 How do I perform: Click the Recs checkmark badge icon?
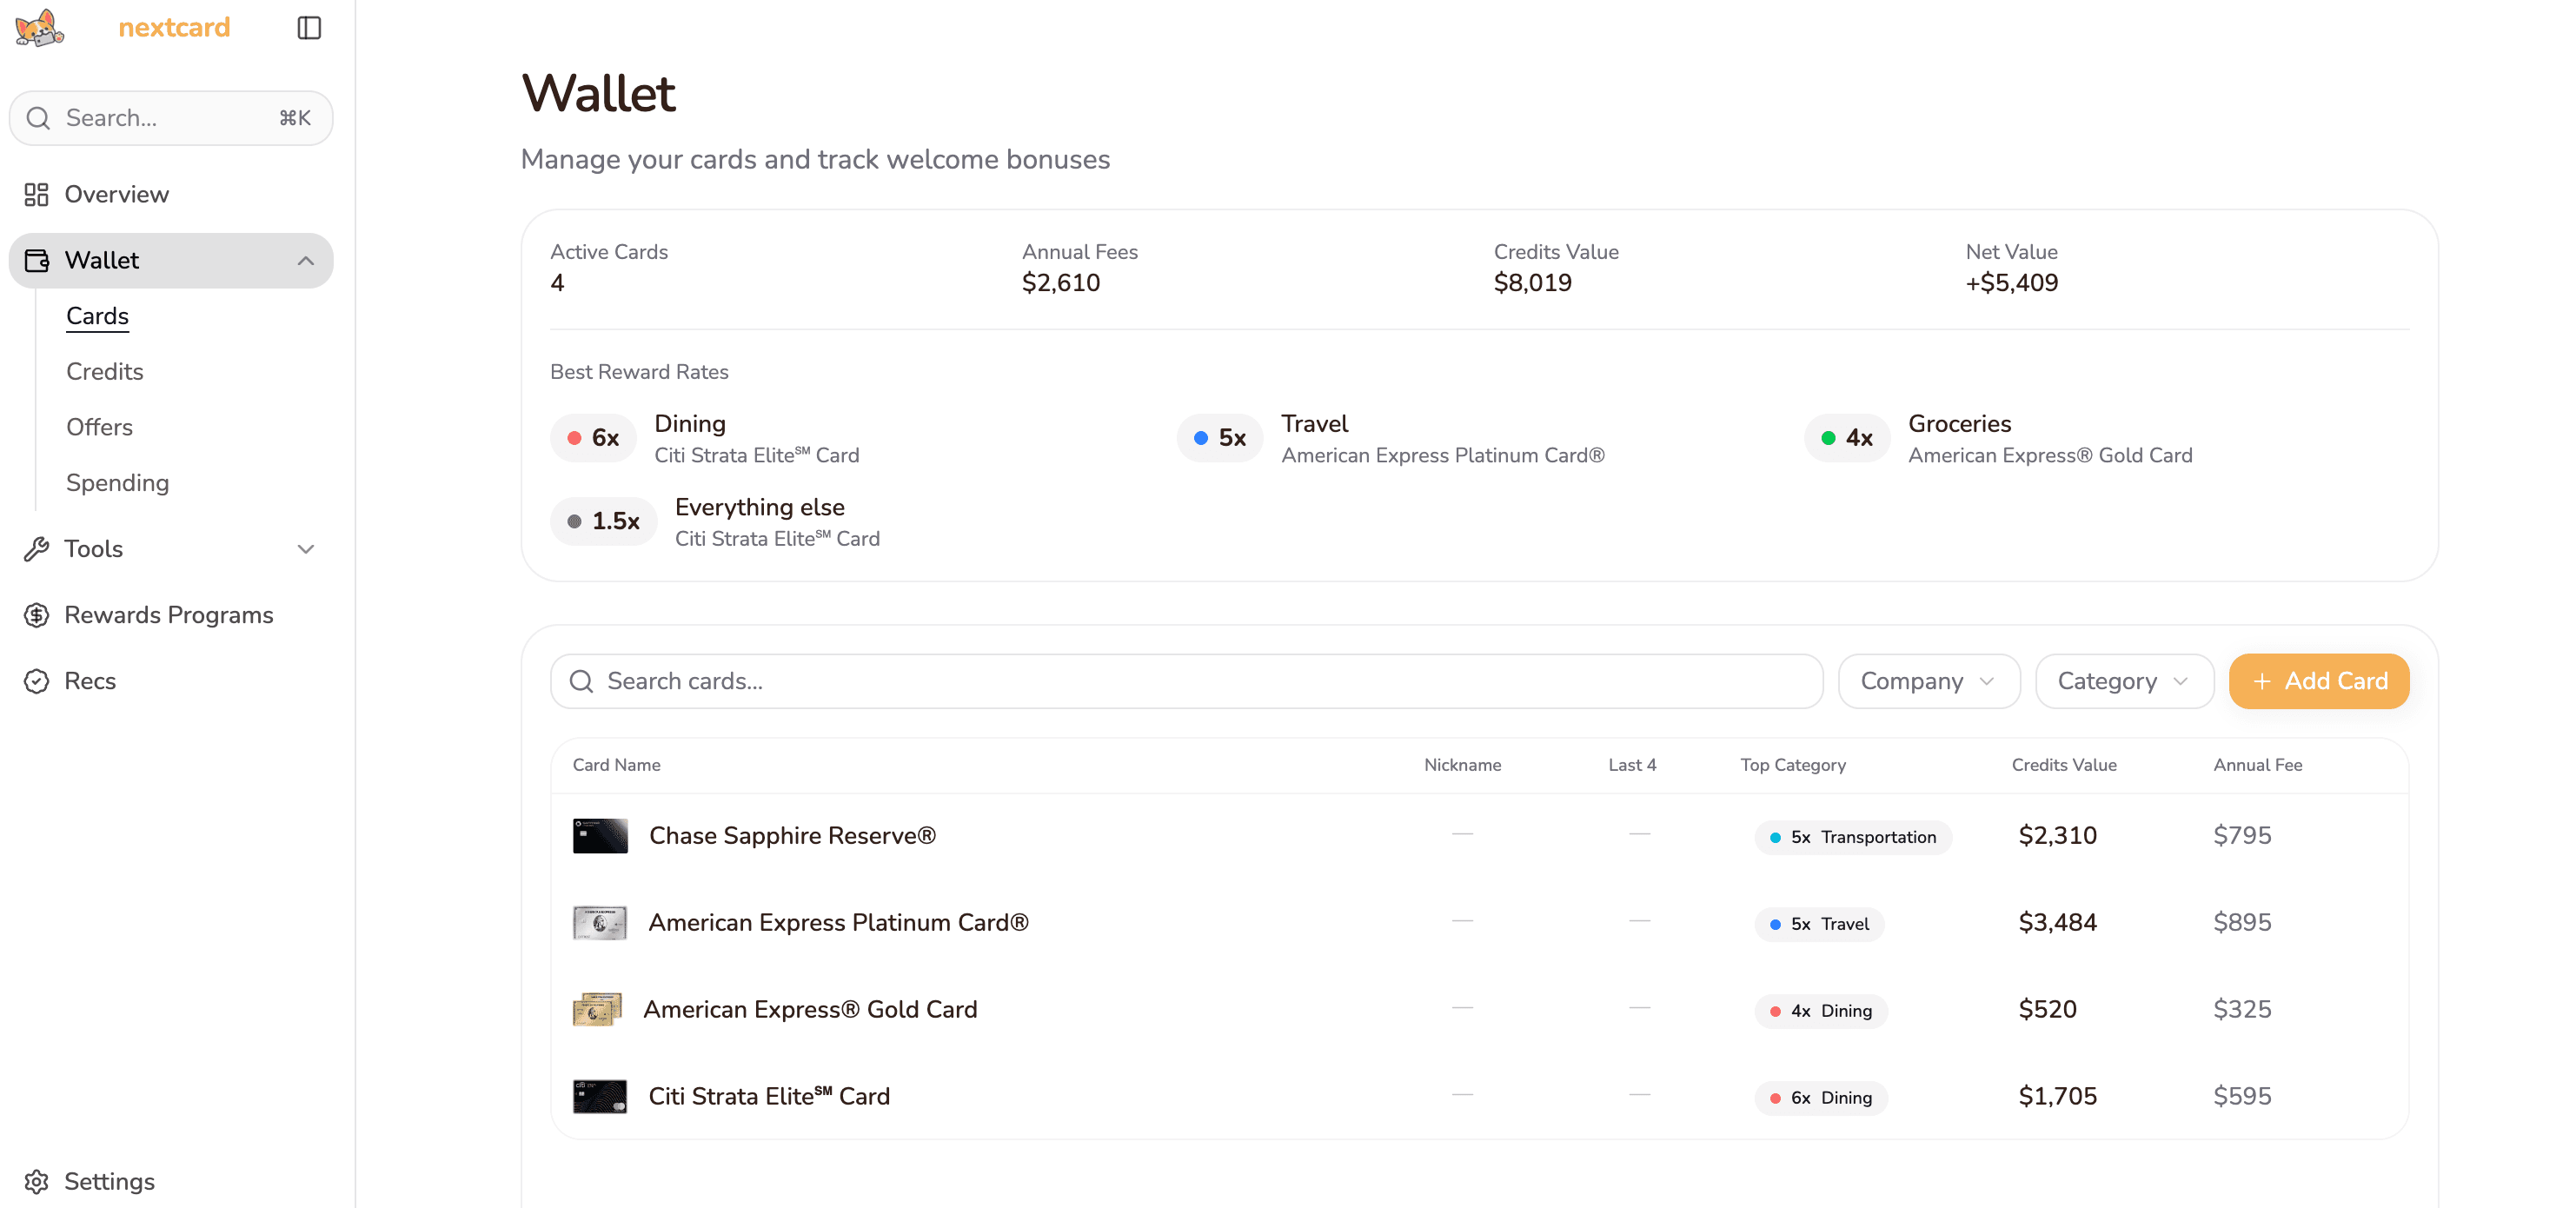37,681
